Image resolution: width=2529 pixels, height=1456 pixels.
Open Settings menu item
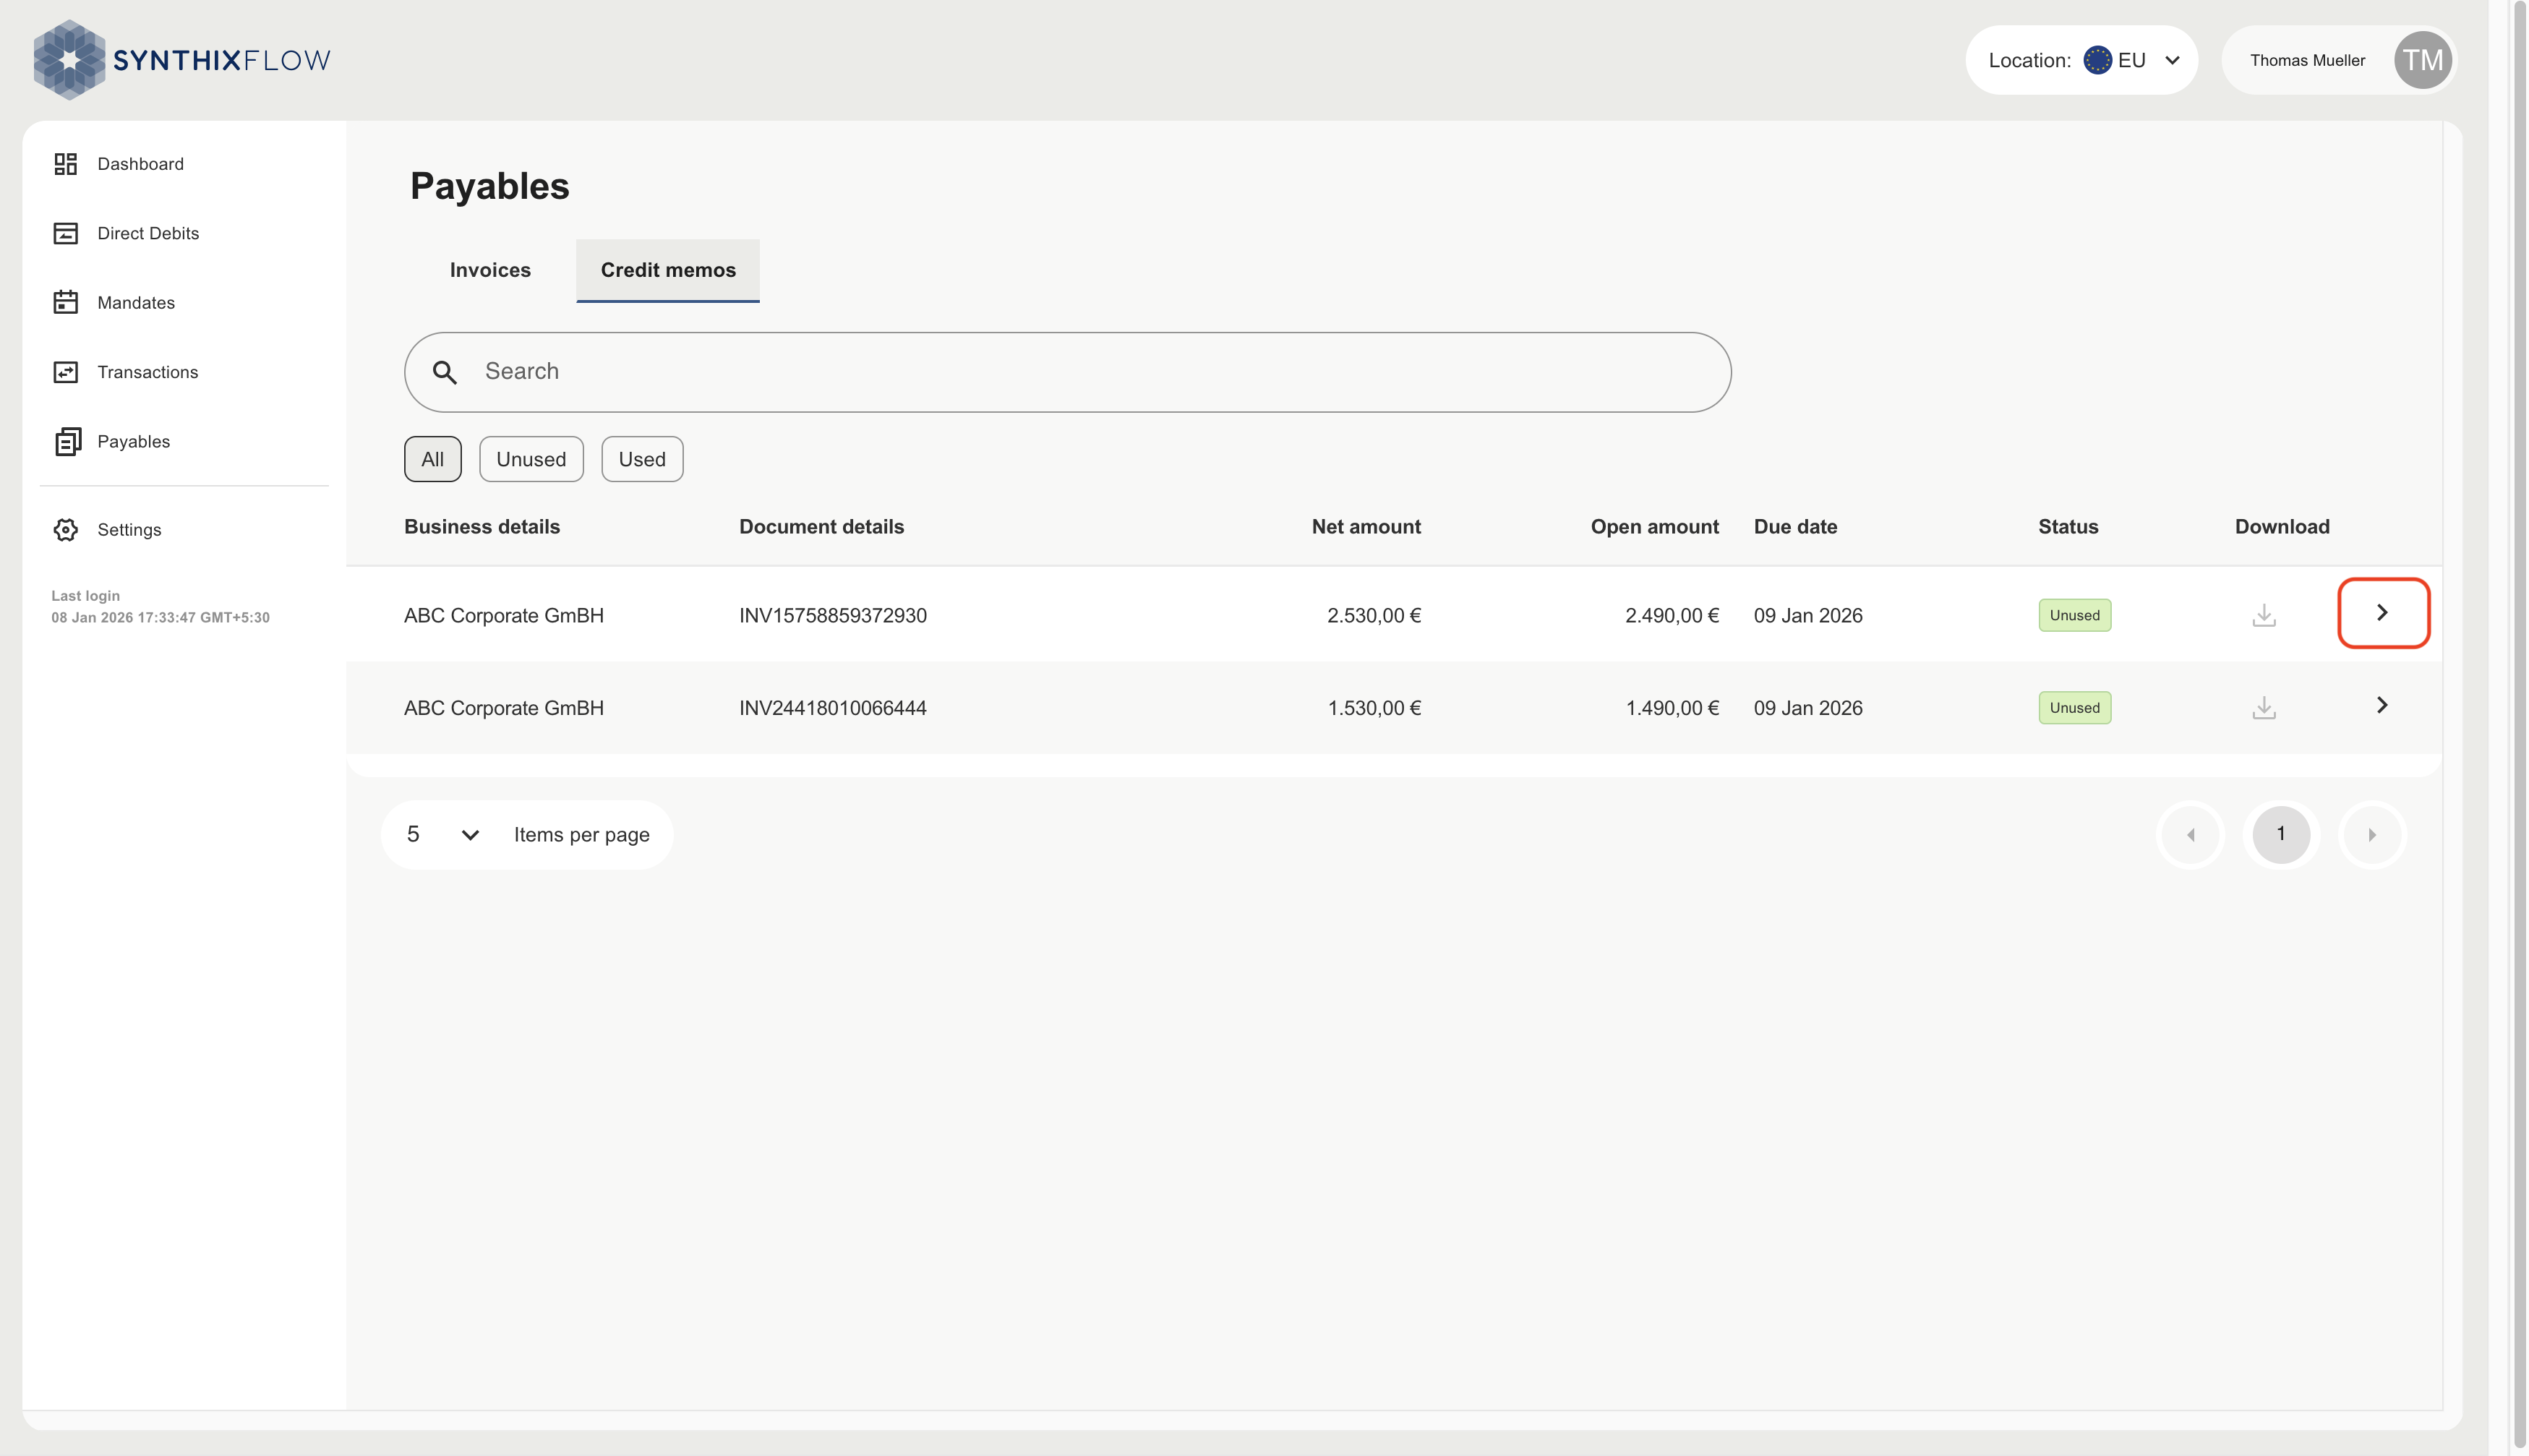point(129,530)
